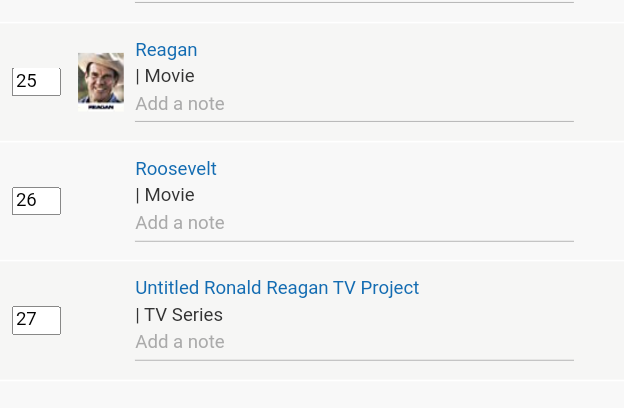624x408 pixels.
Task: Focus the position field showing 27
Action: (x=36, y=320)
